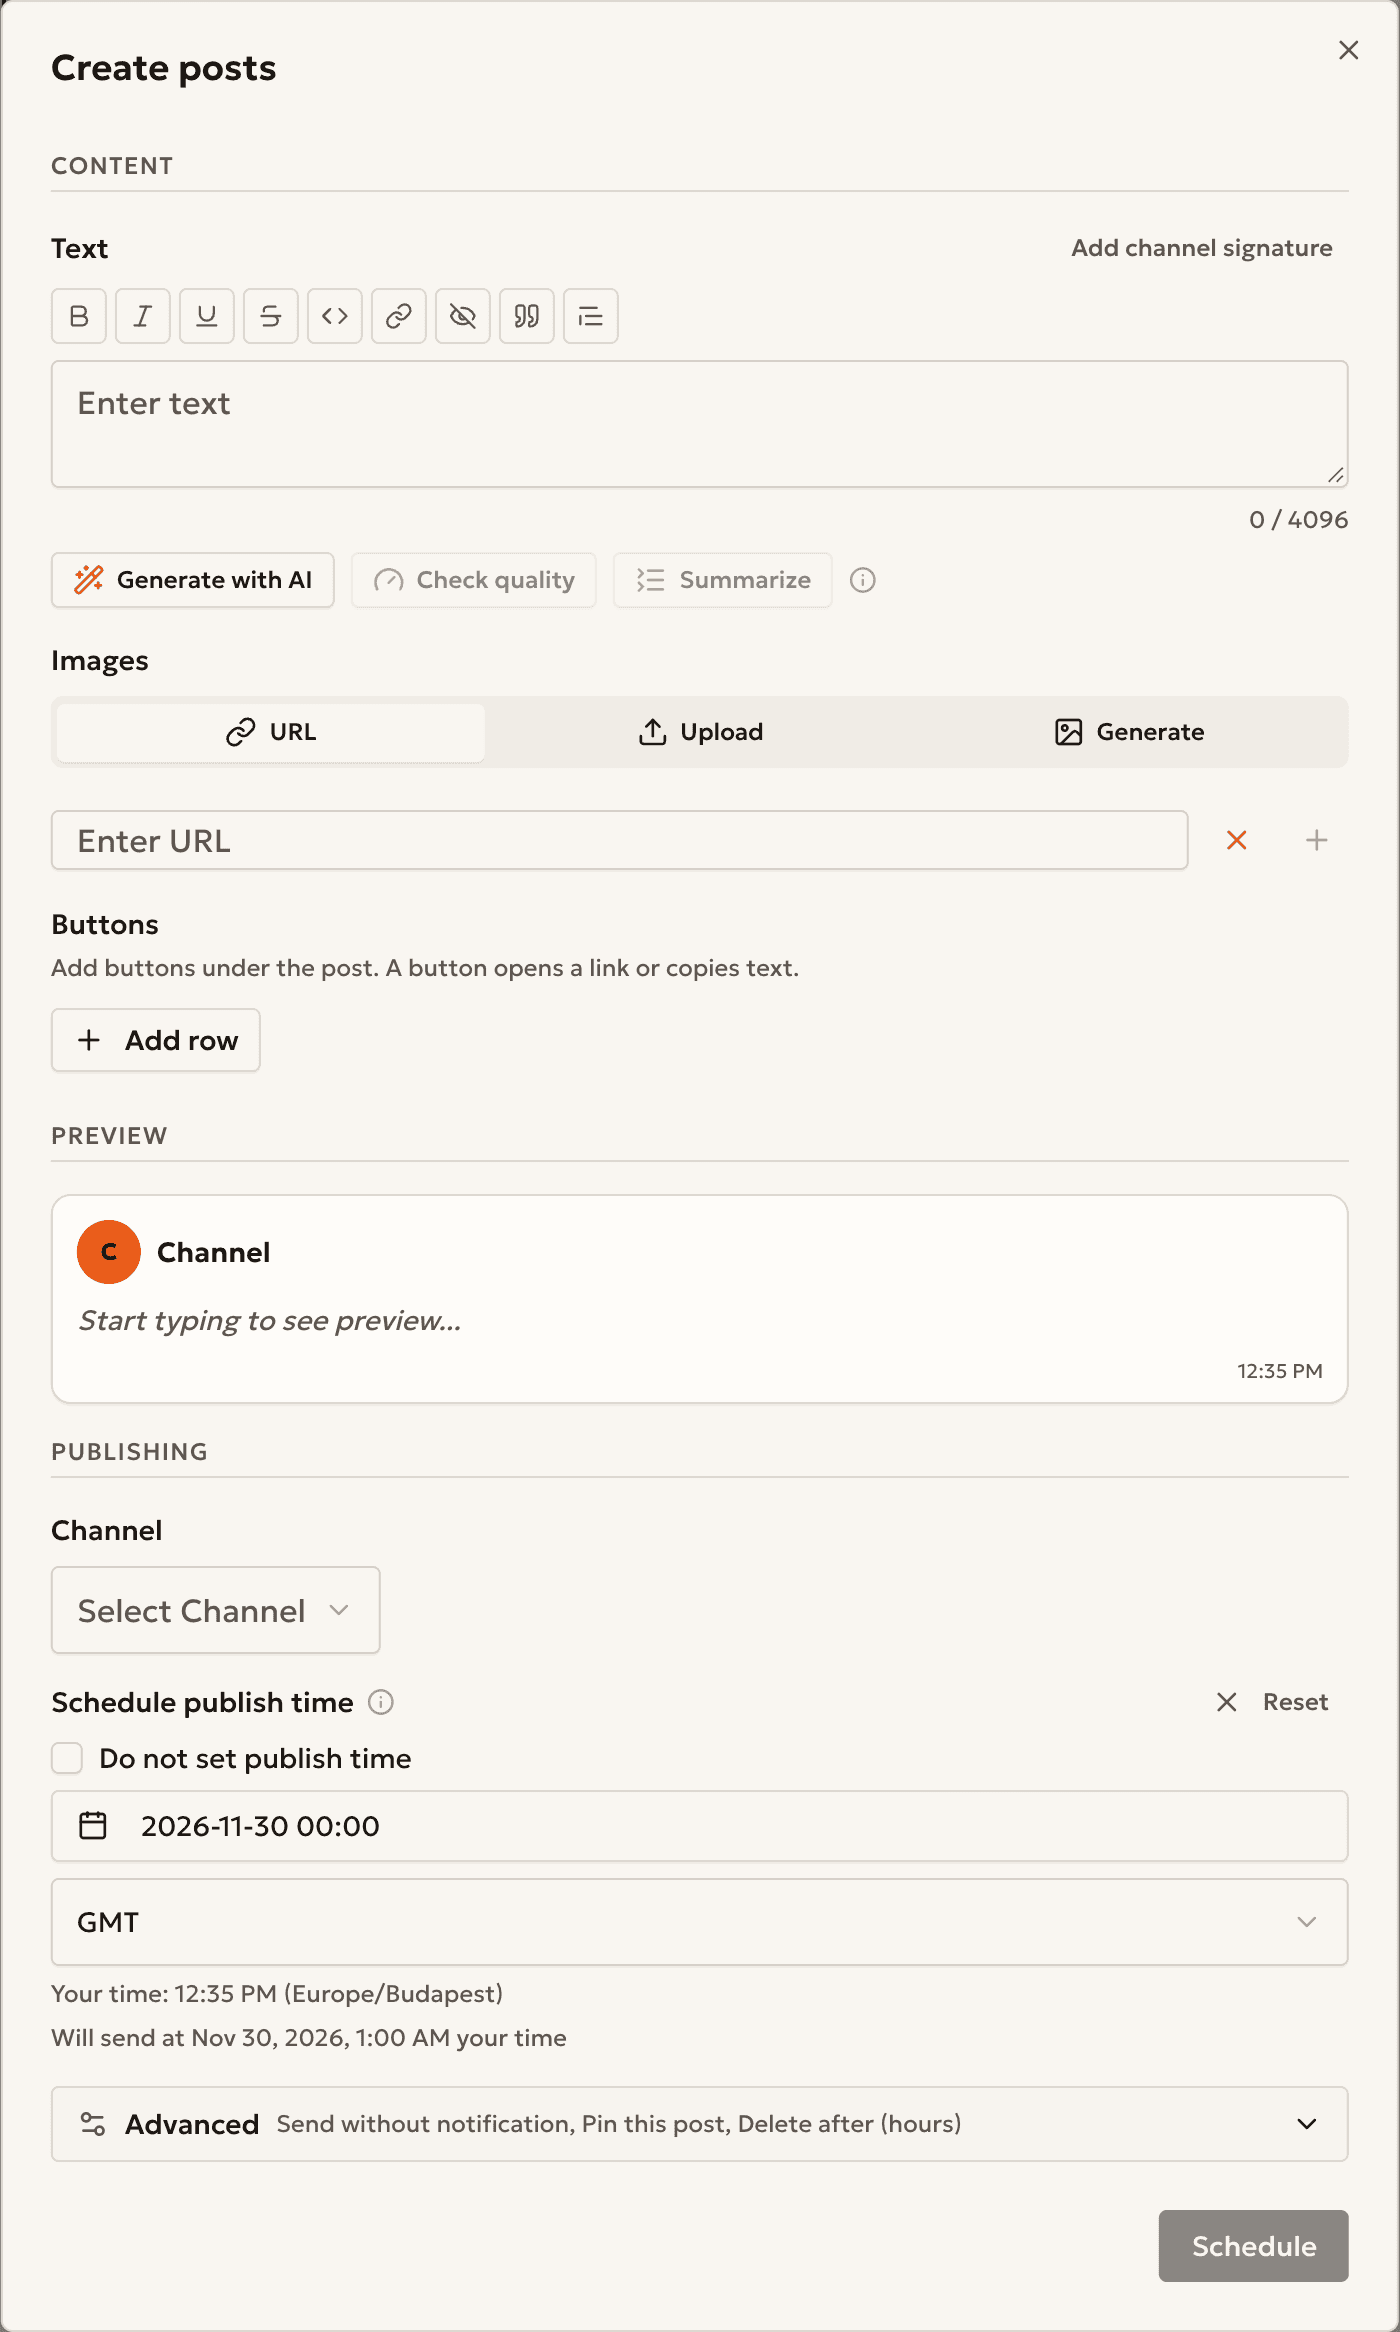Open the GMT timezone dropdown

[x=700, y=1922]
